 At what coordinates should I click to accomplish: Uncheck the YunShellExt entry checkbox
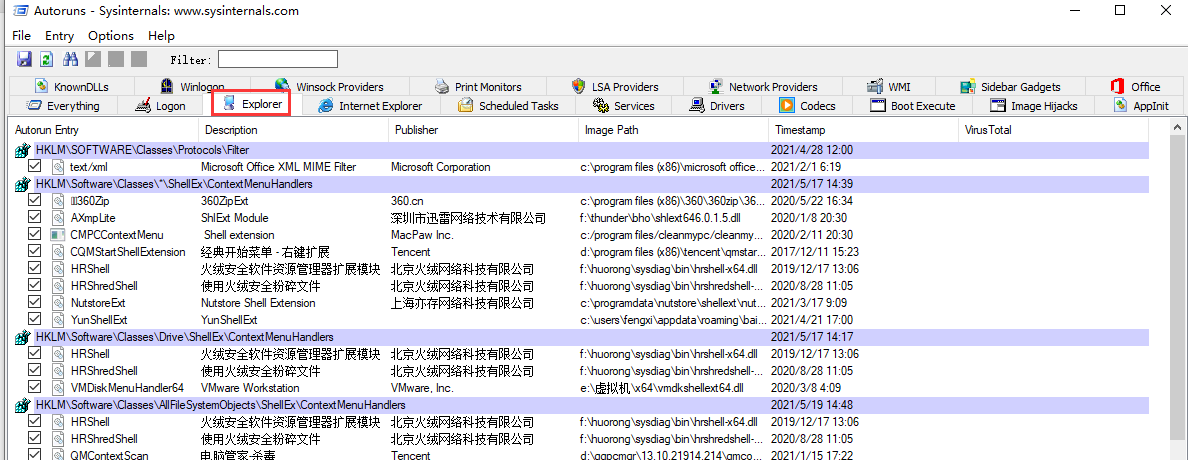tap(34, 319)
